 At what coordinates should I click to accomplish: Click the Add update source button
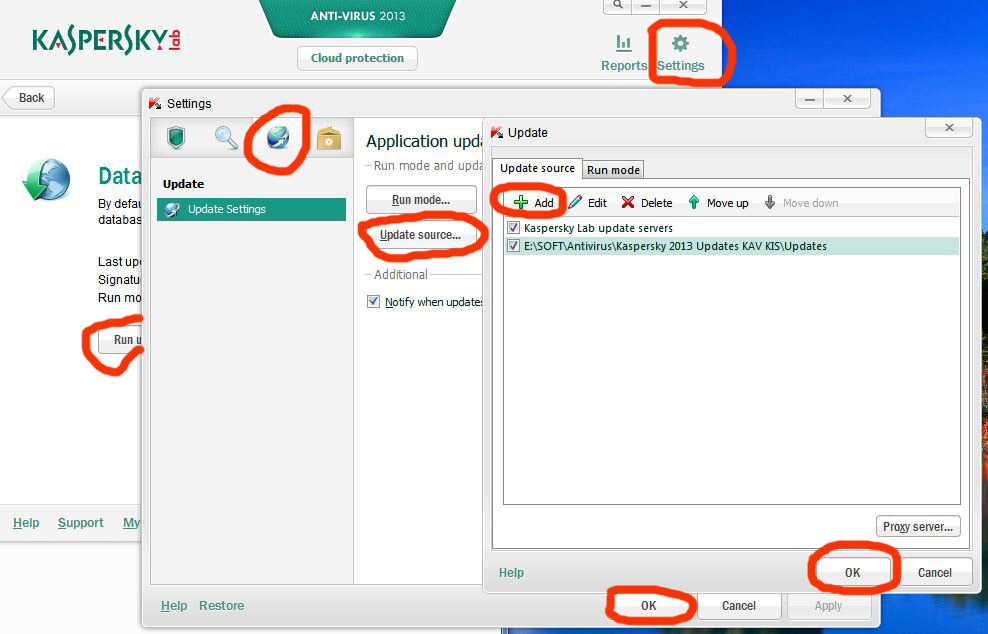(x=533, y=202)
